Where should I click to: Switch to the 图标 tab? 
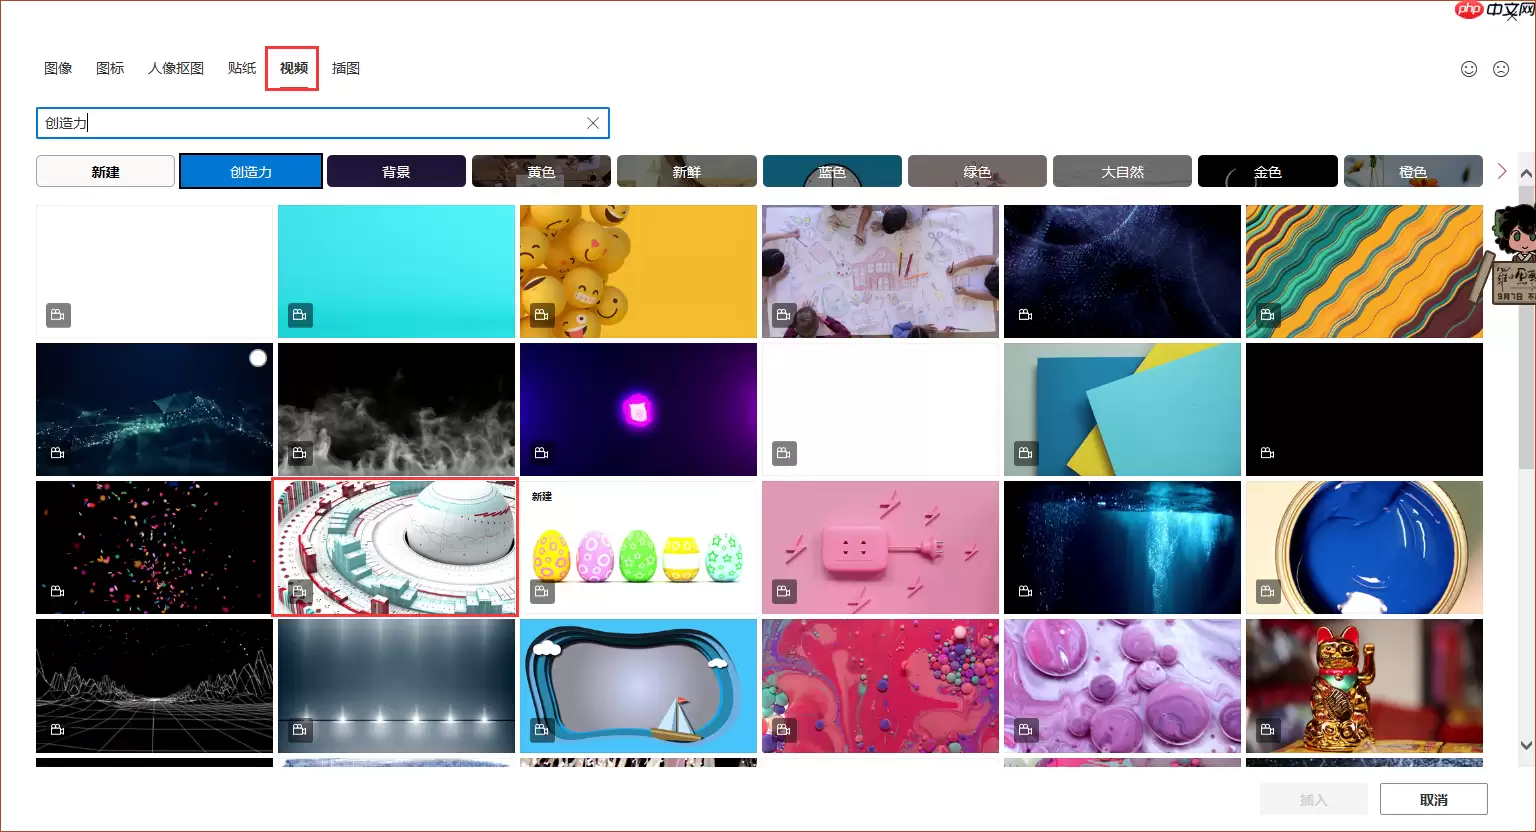110,68
